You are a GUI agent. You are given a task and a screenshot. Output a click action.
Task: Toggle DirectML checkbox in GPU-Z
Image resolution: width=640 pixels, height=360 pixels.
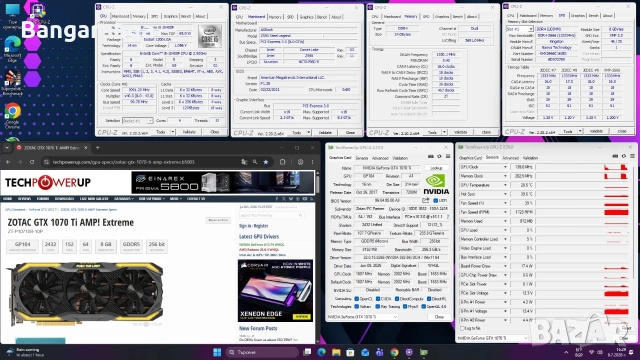point(428,299)
